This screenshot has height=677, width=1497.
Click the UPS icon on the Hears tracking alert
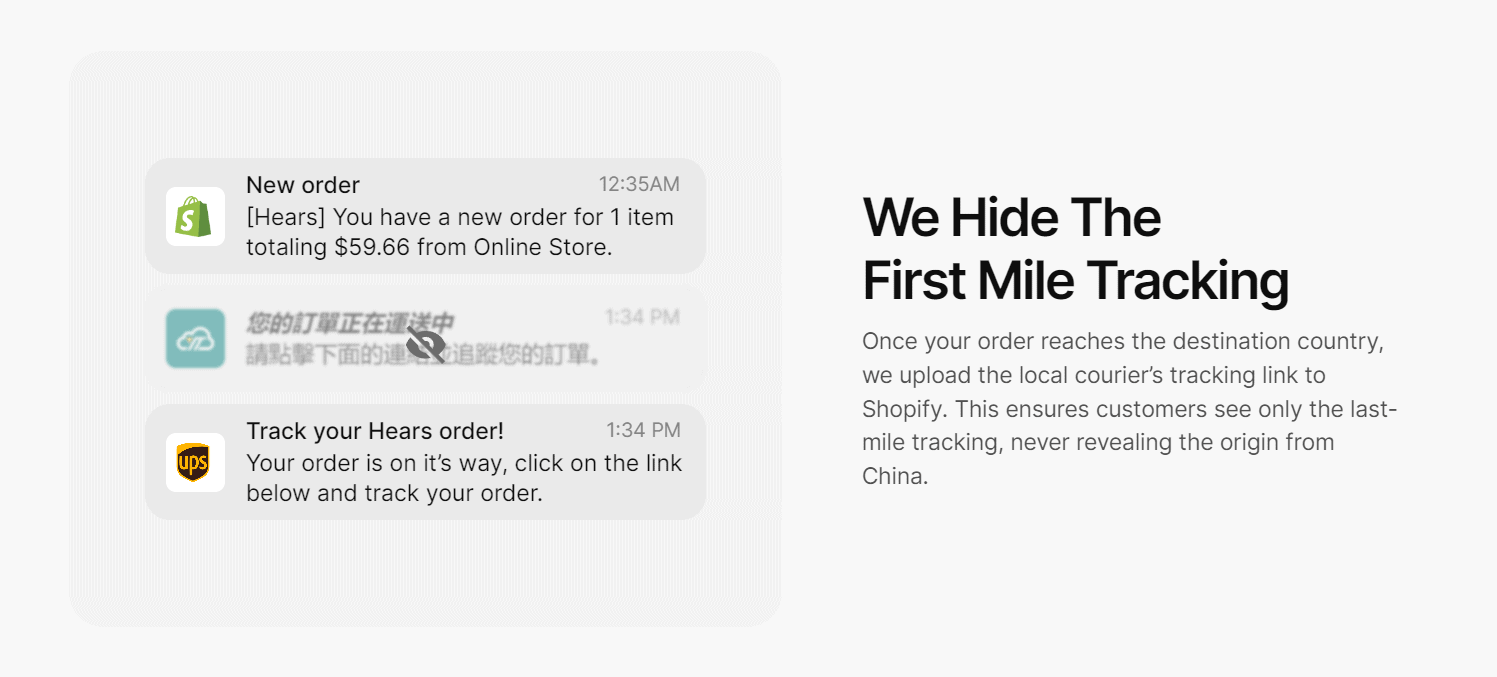click(x=194, y=462)
